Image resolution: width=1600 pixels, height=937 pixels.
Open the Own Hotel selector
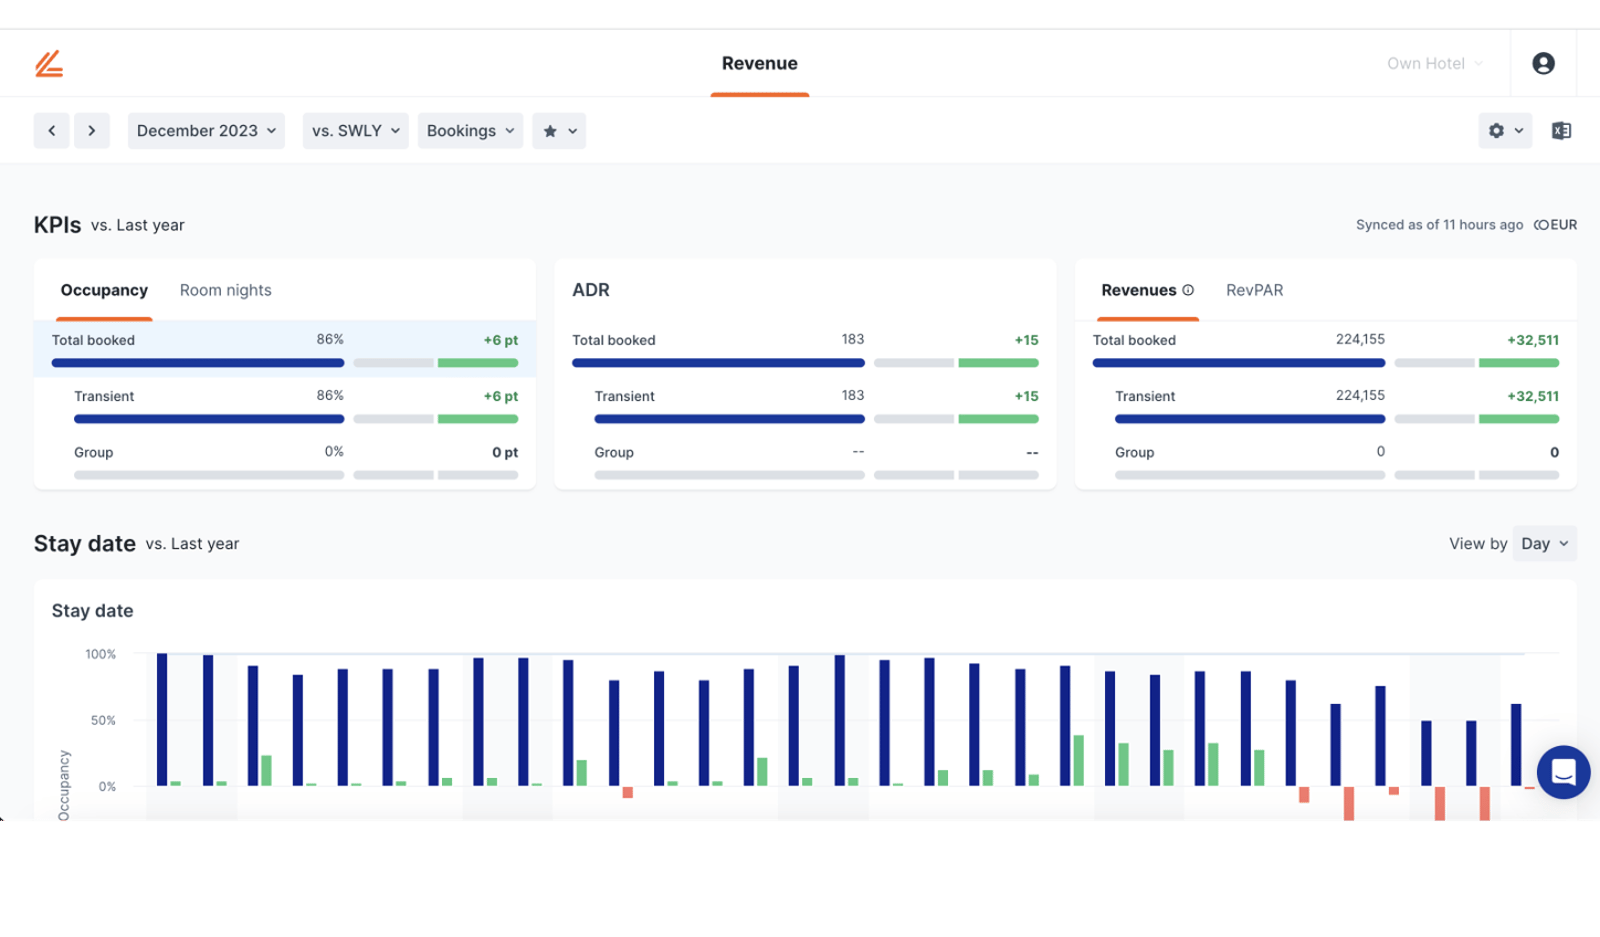click(x=1434, y=64)
